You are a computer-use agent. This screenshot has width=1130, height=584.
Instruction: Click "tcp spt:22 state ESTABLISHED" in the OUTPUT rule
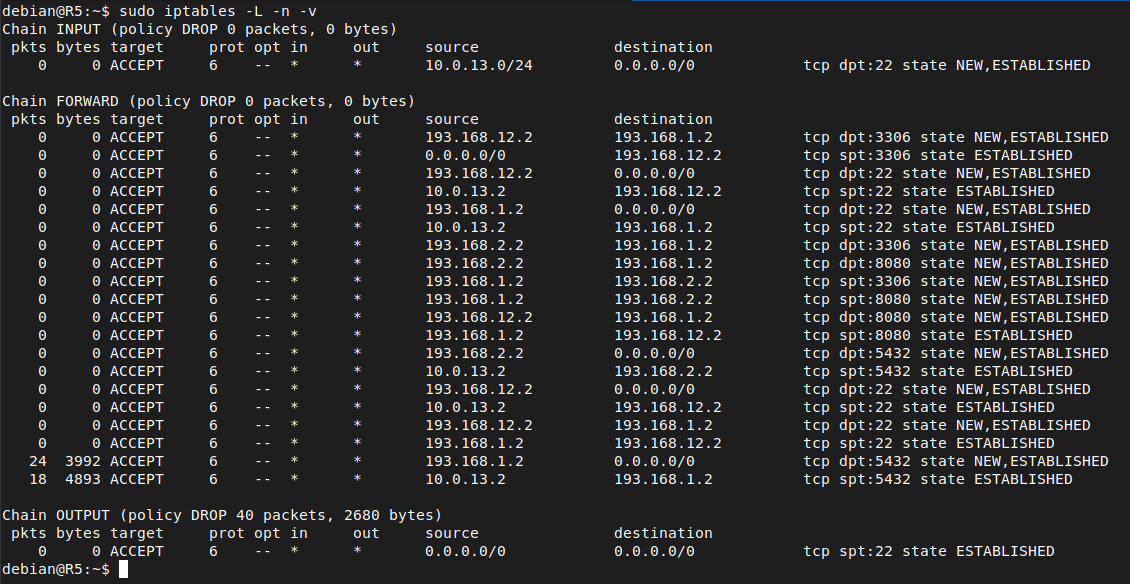click(x=929, y=551)
